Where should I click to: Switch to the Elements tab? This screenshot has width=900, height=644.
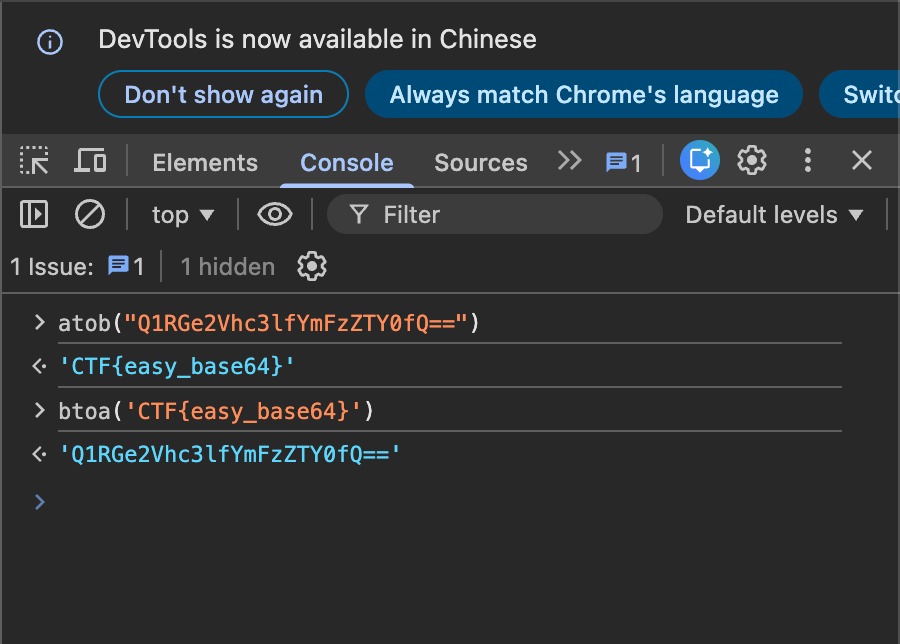(205, 162)
